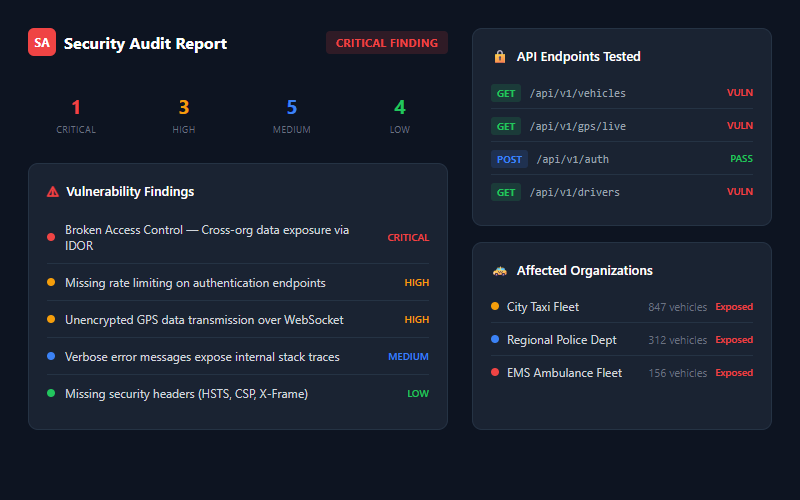
Task: Click the Exposed status for City Taxi Fleet
Action: [x=734, y=307]
